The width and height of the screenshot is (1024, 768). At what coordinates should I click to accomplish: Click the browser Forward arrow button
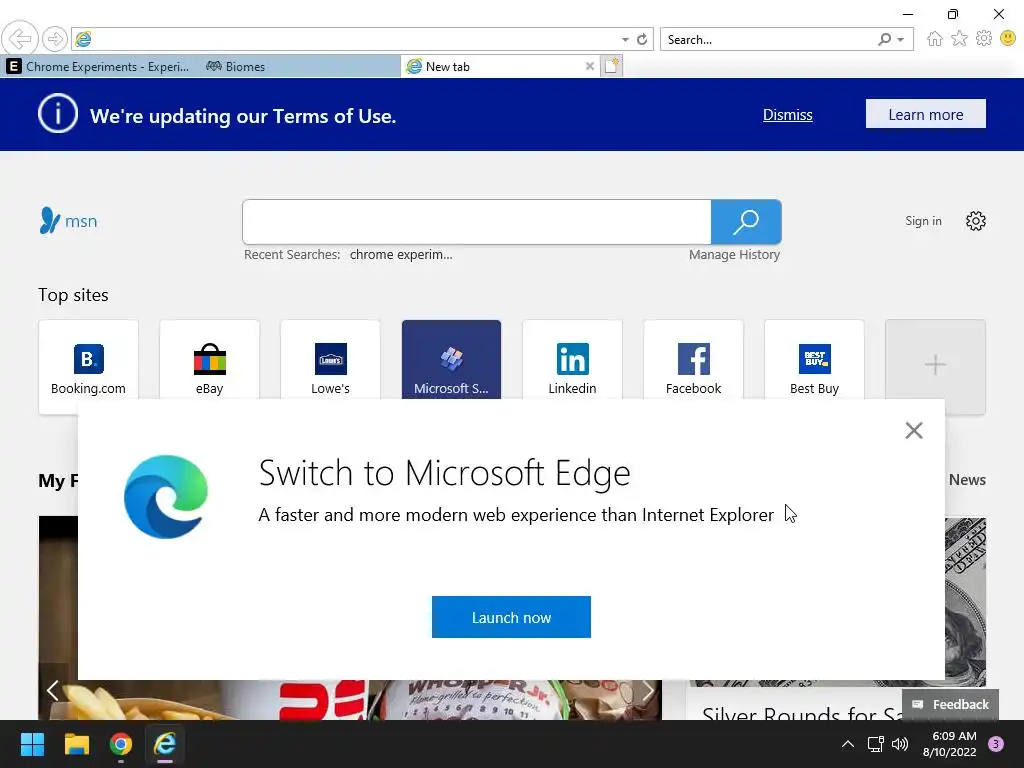55,39
